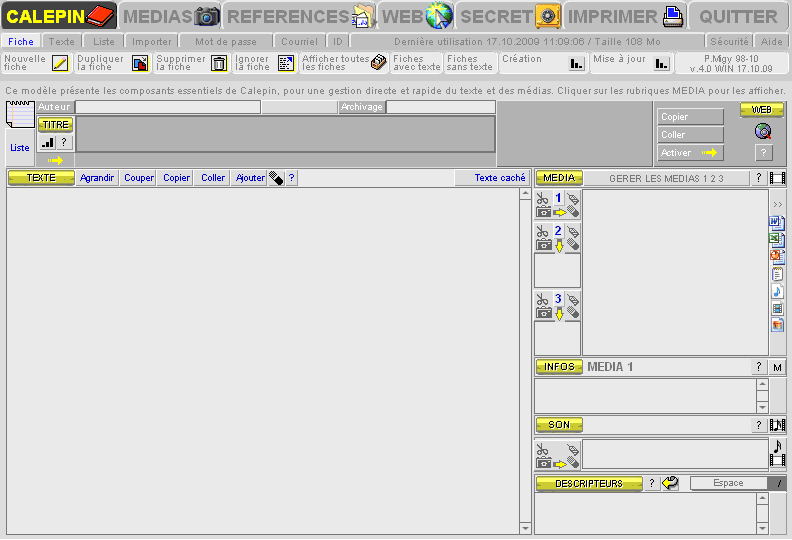Click the yellow WEB button
The height and width of the screenshot is (540, 792).
tap(762, 110)
